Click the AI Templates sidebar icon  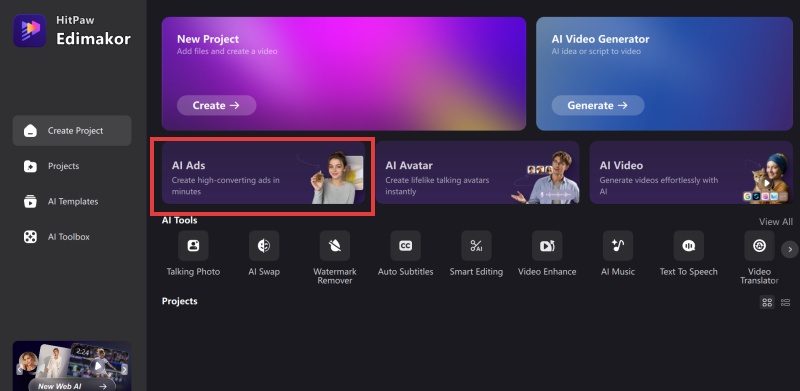coord(30,202)
